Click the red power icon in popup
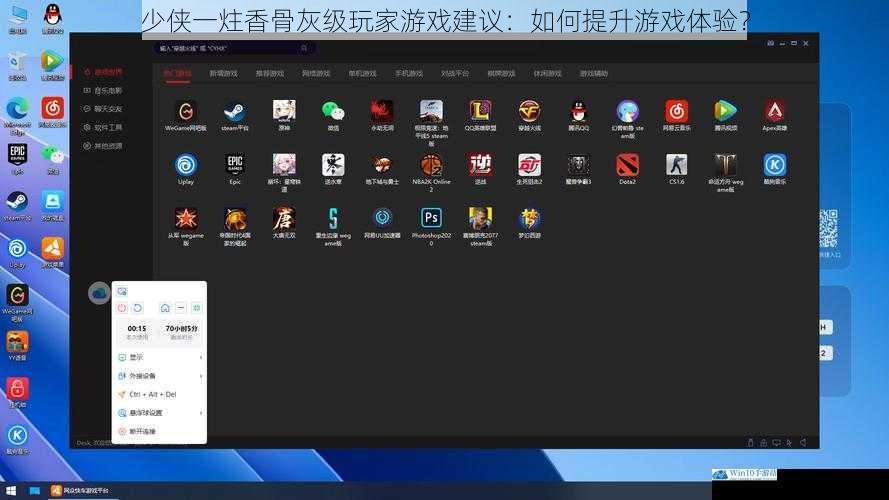Screen dimensions: 889x500 pyautogui.click(x=122, y=308)
